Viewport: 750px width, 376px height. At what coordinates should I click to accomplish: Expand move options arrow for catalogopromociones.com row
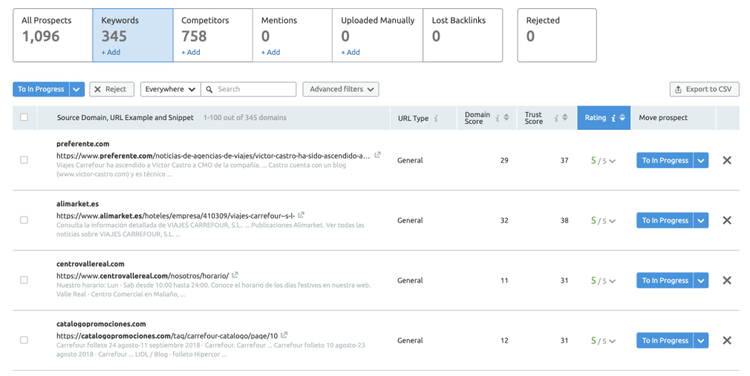pos(701,340)
